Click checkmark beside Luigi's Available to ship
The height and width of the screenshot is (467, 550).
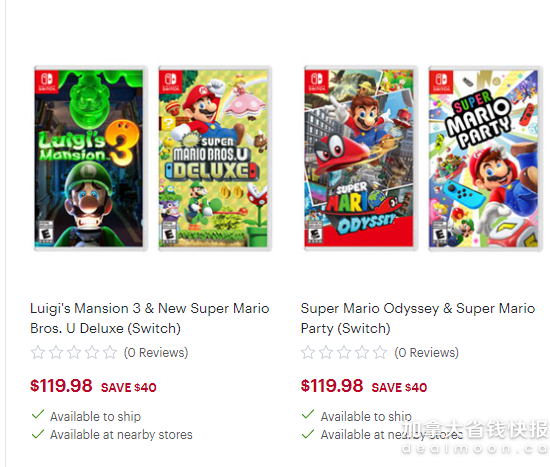tap(38, 415)
